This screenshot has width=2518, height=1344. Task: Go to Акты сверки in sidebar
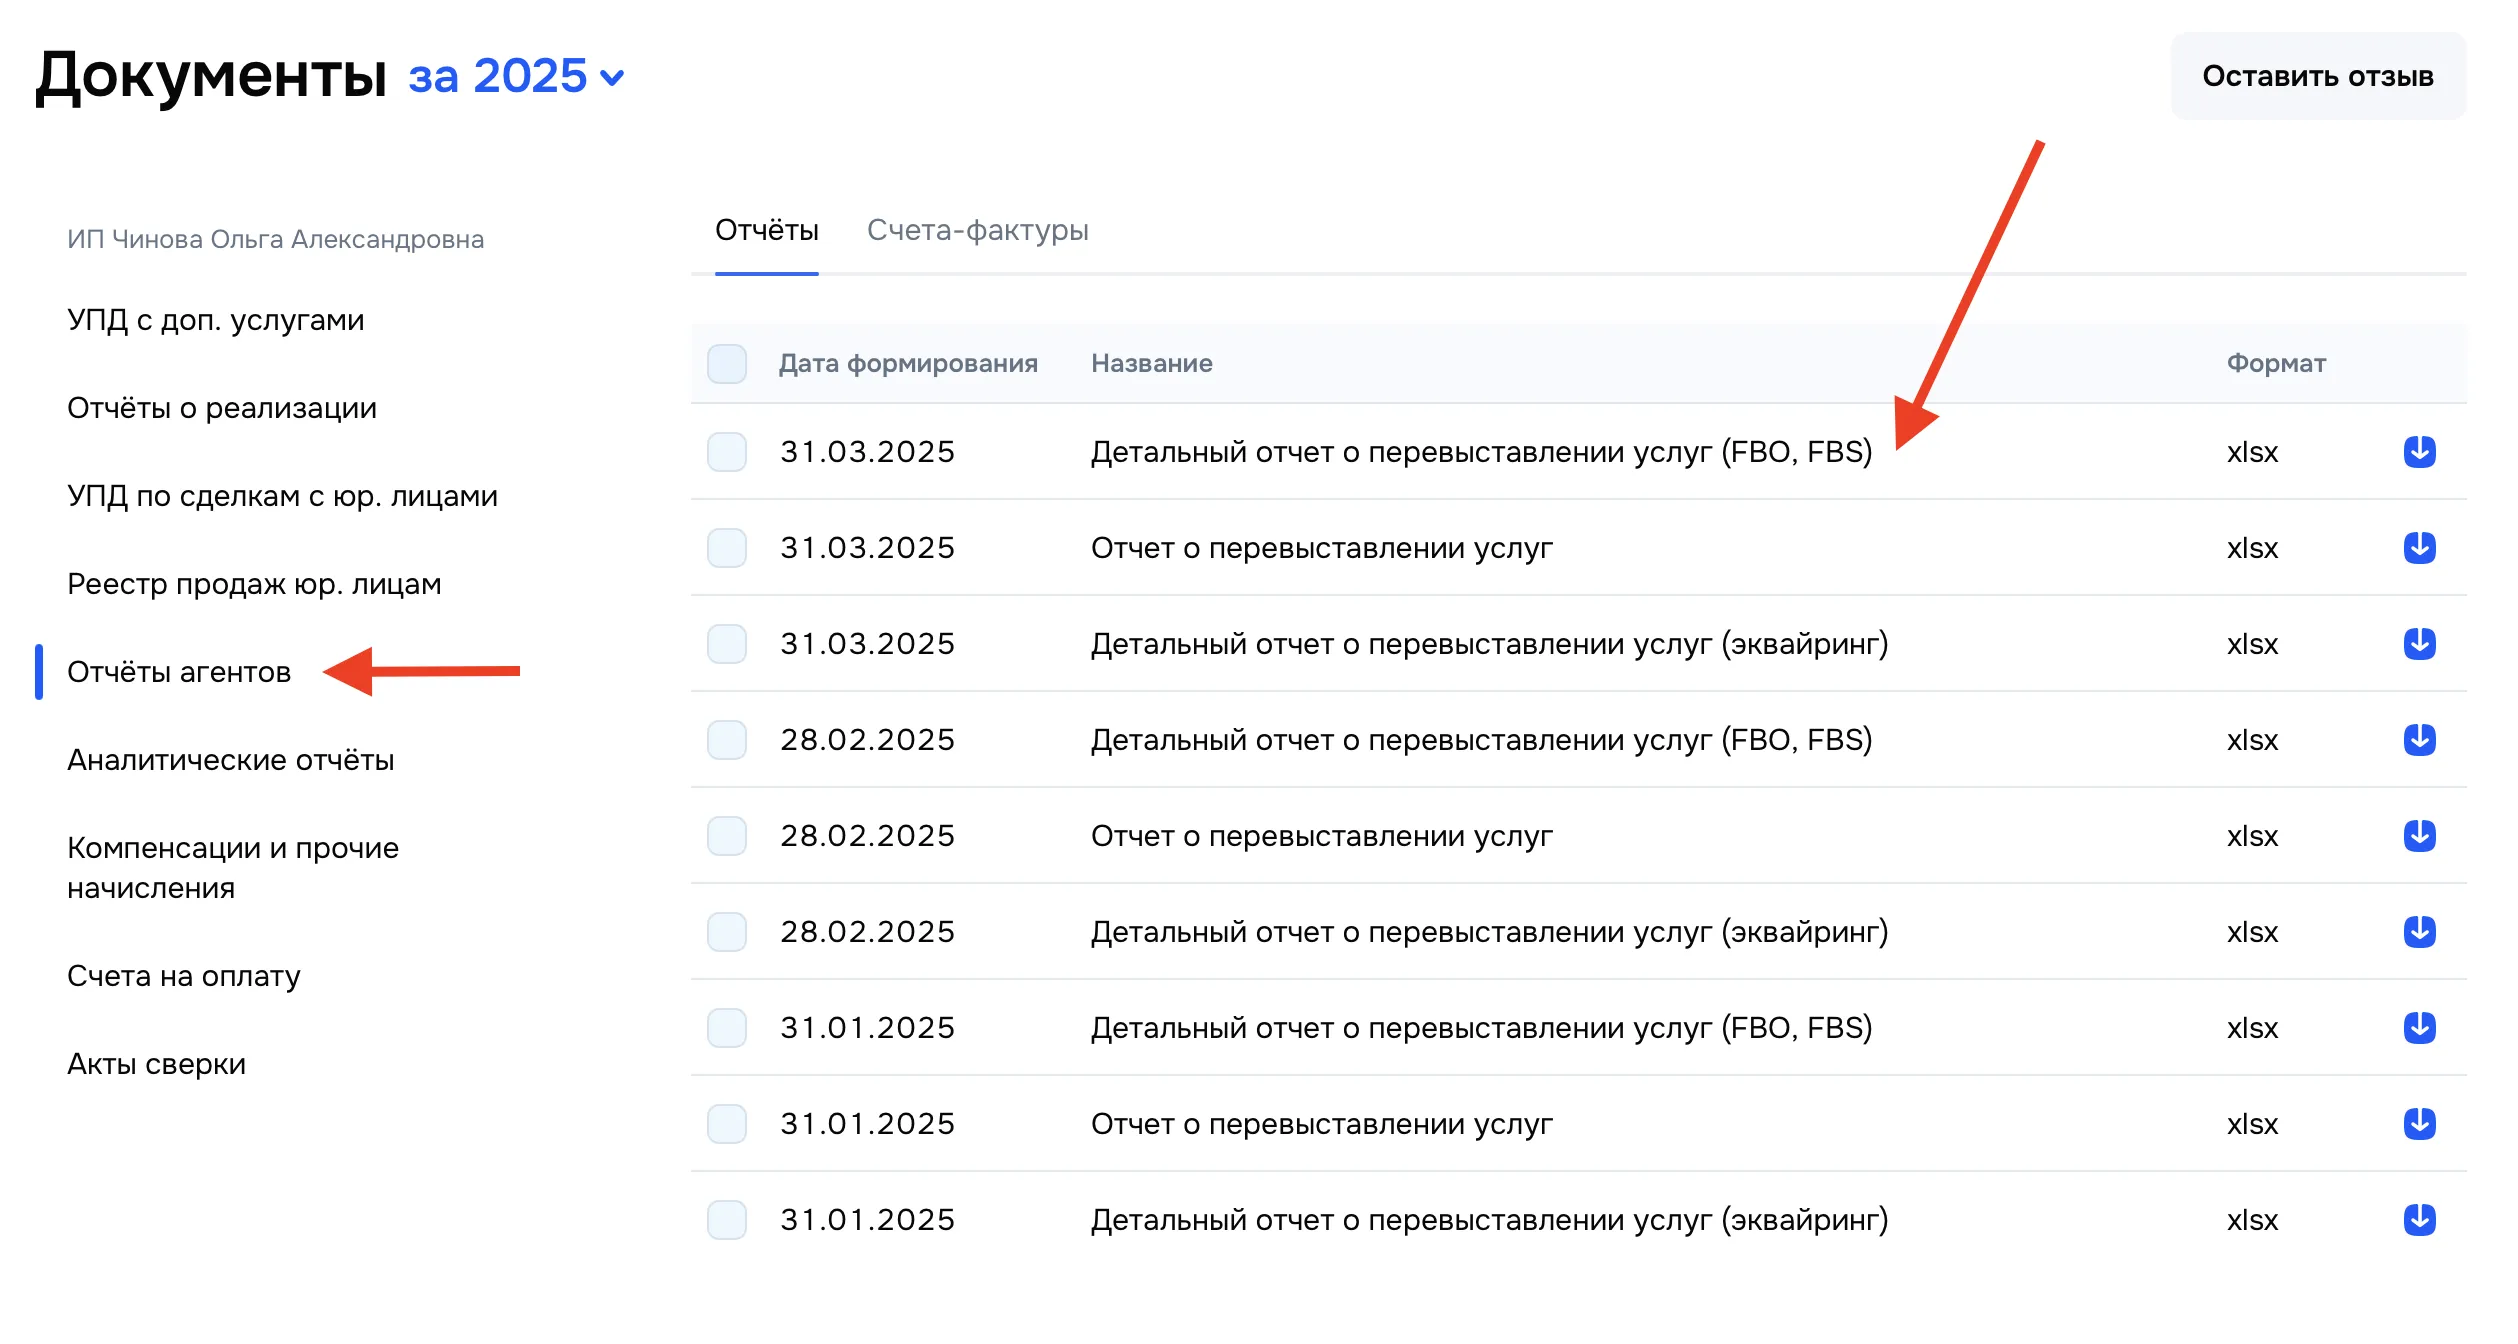tap(156, 1064)
